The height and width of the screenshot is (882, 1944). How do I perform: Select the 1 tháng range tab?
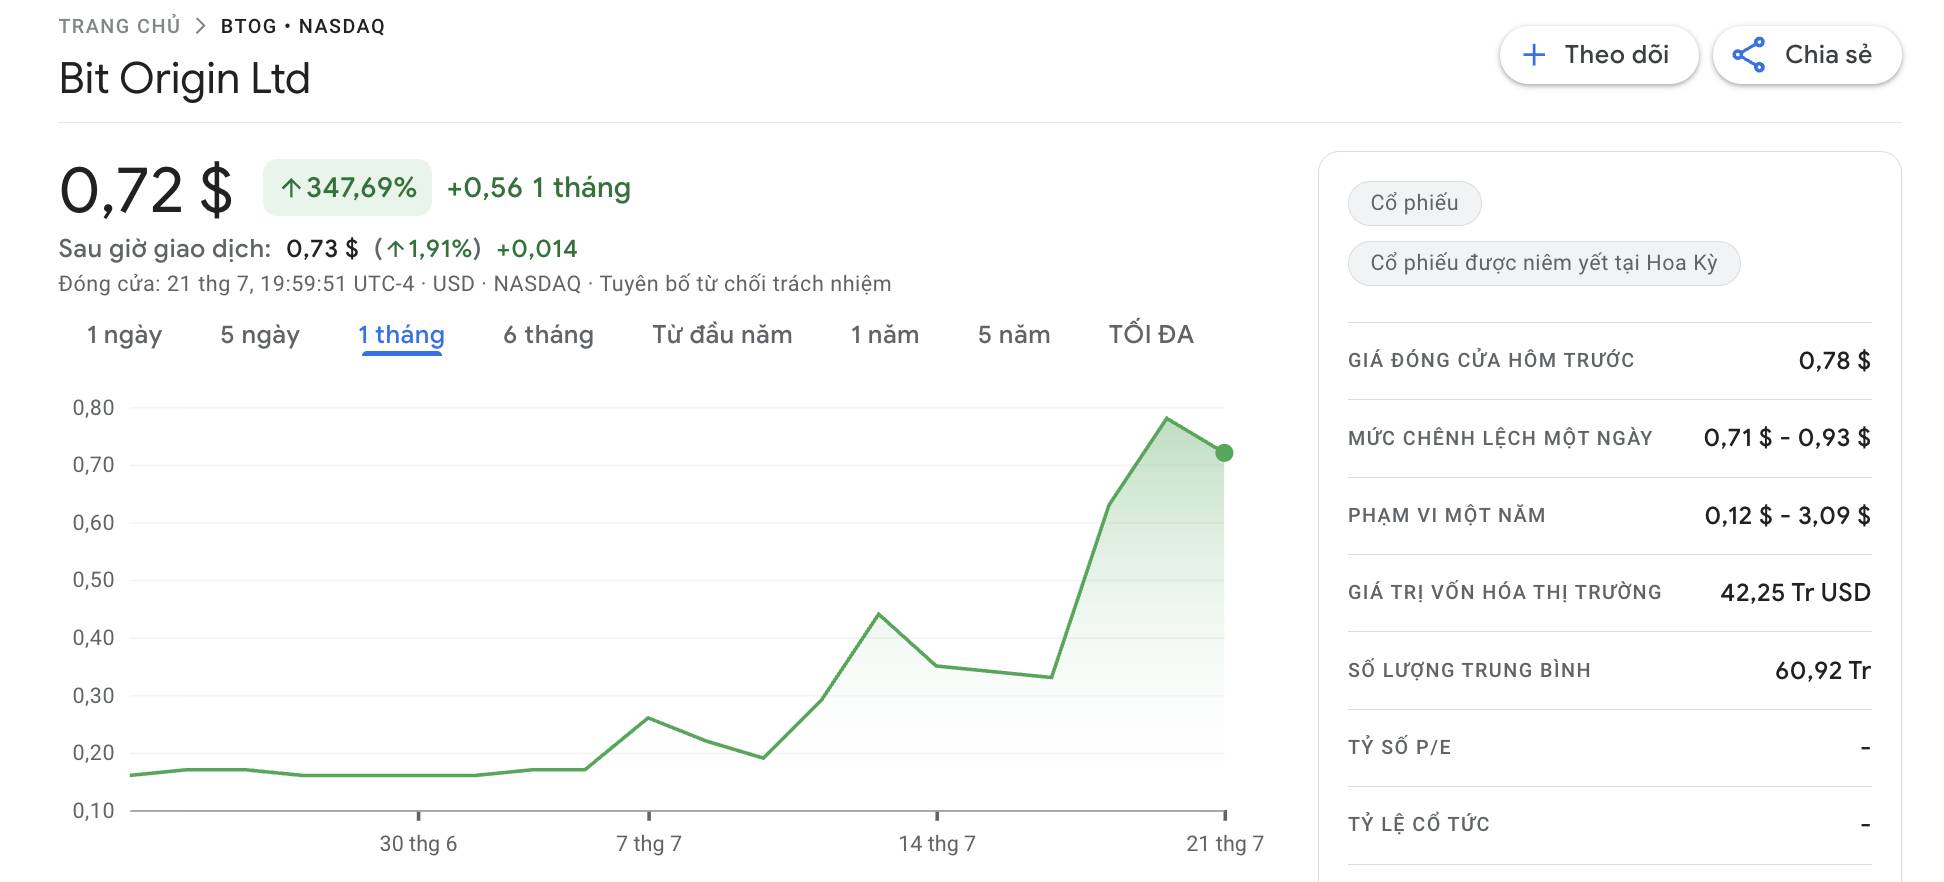click(x=402, y=335)
